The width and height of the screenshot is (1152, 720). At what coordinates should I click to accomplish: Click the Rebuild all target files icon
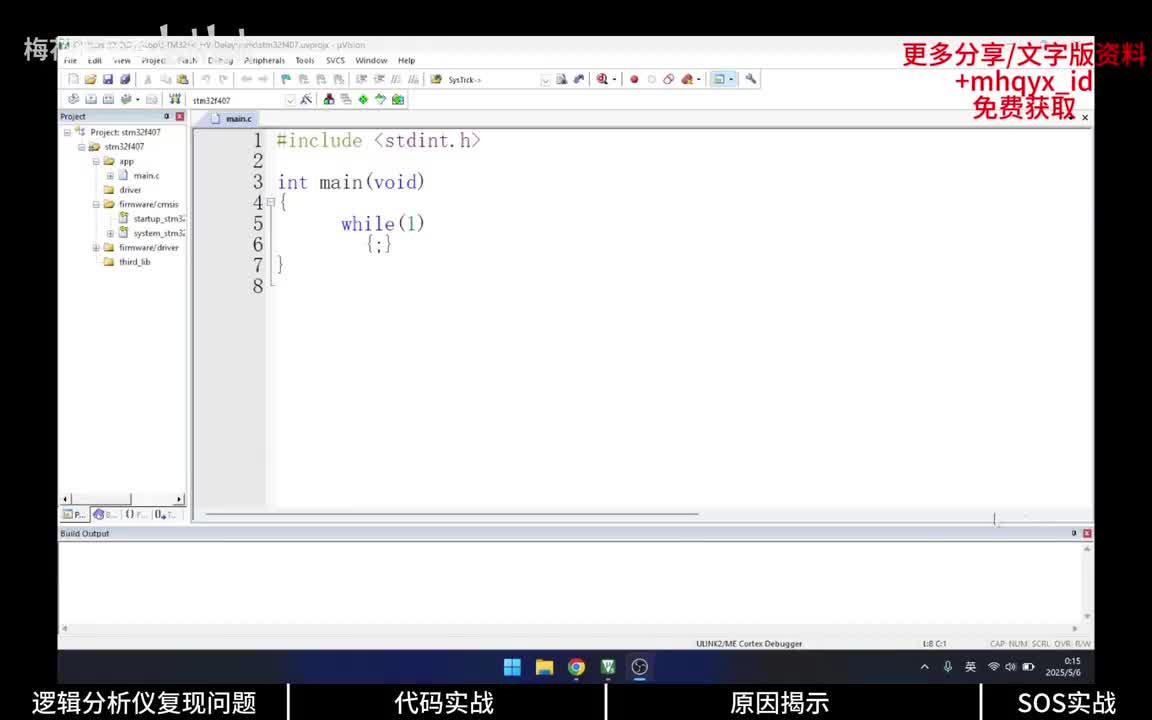pyautogui.click(x=108, y=99)
